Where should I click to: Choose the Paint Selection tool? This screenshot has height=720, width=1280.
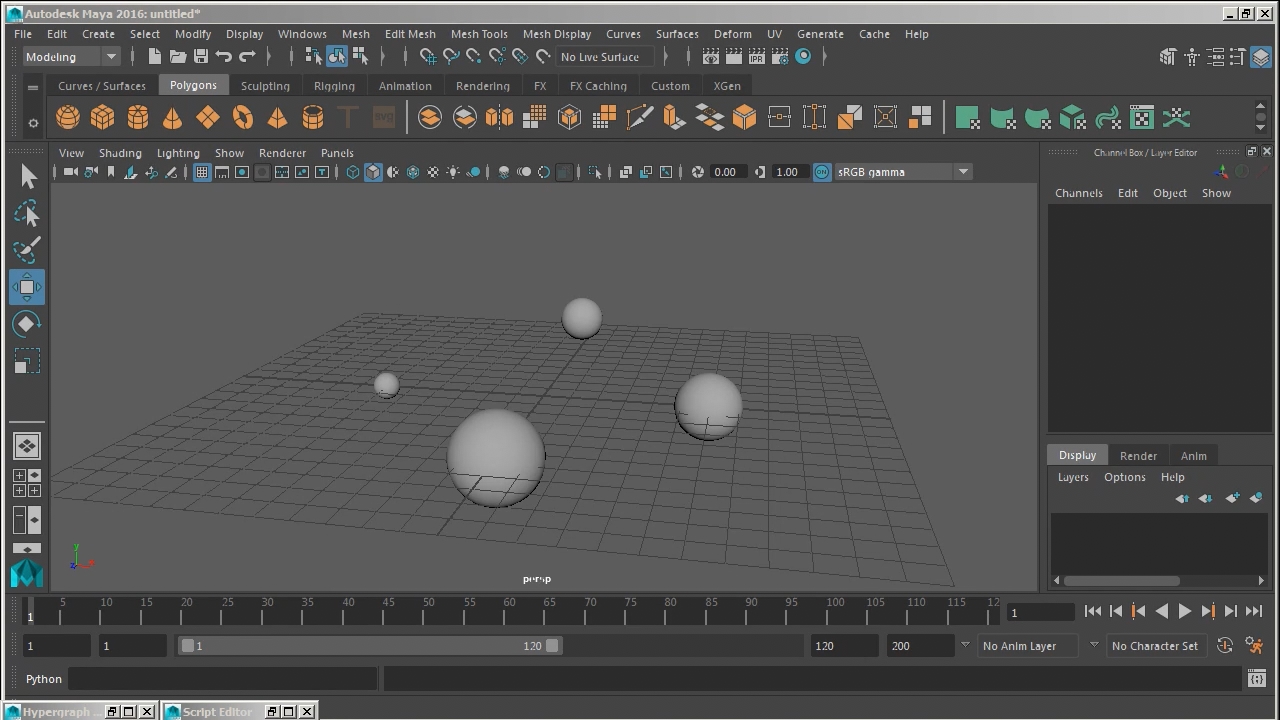pyautogui.click(x=27, y=250)
